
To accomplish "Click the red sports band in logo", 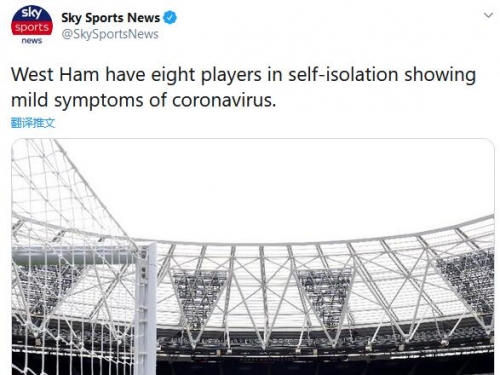I will [x=32, y=28].
